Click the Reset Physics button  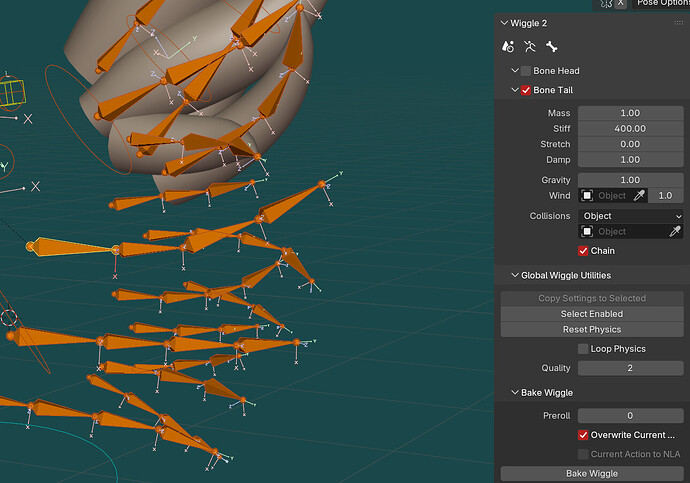(x=592, y=329)
